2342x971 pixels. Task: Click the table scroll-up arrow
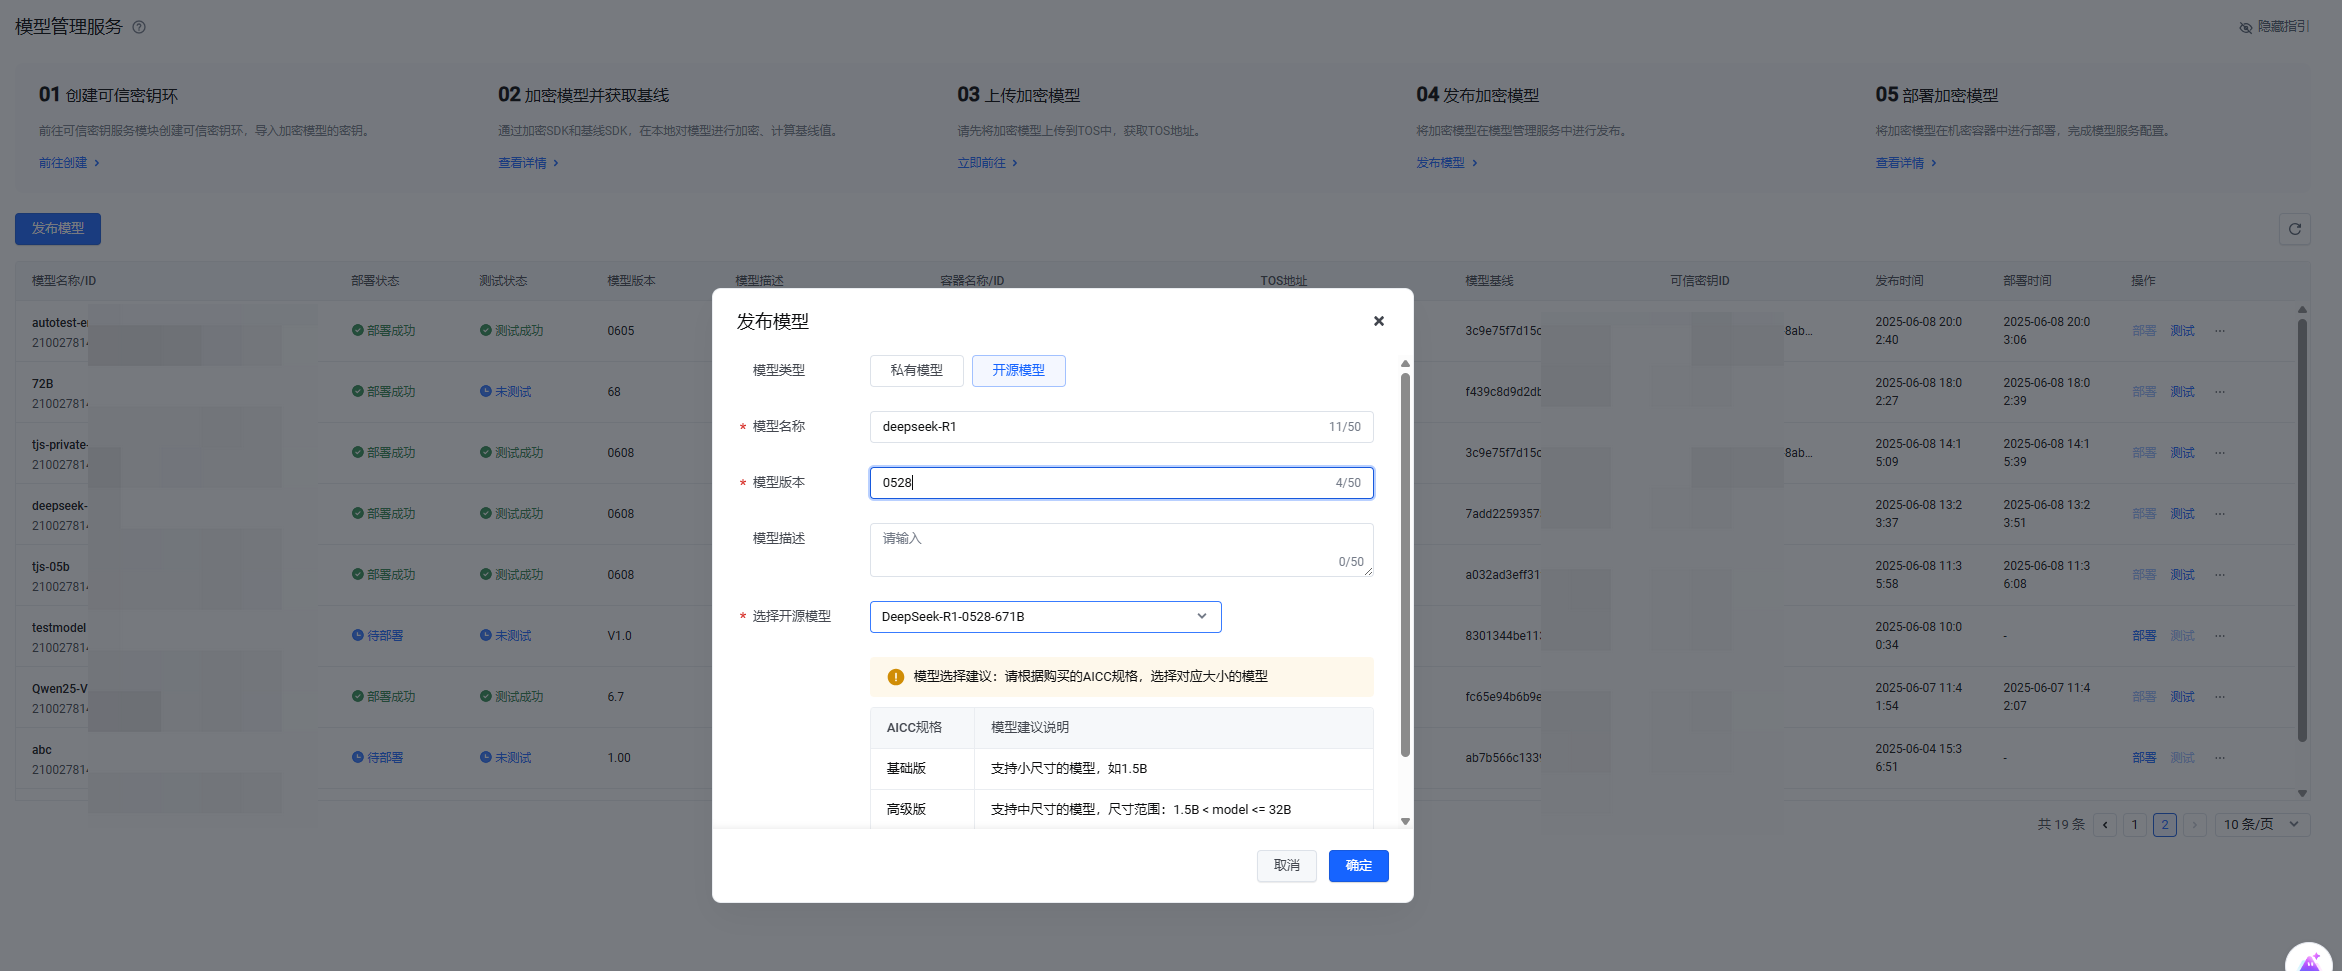2302,310
